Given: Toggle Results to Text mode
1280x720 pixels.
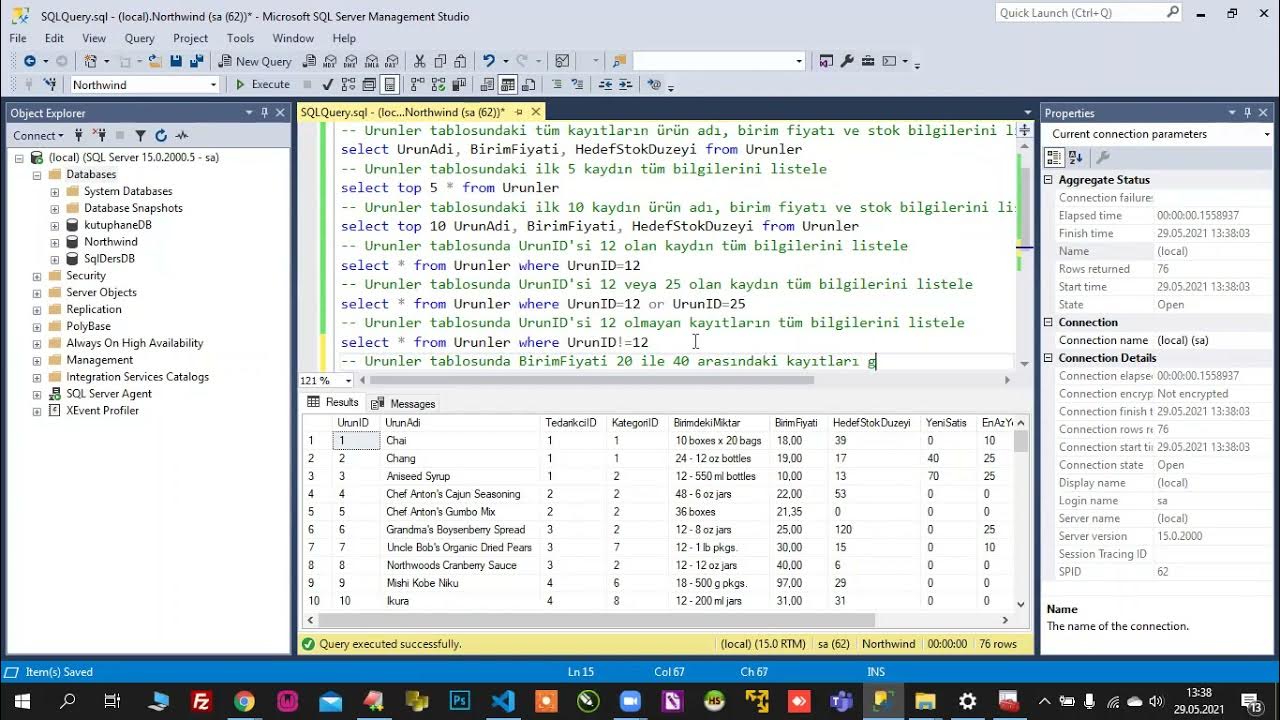Looking at the screenshot, I should [x=487, y=85].
